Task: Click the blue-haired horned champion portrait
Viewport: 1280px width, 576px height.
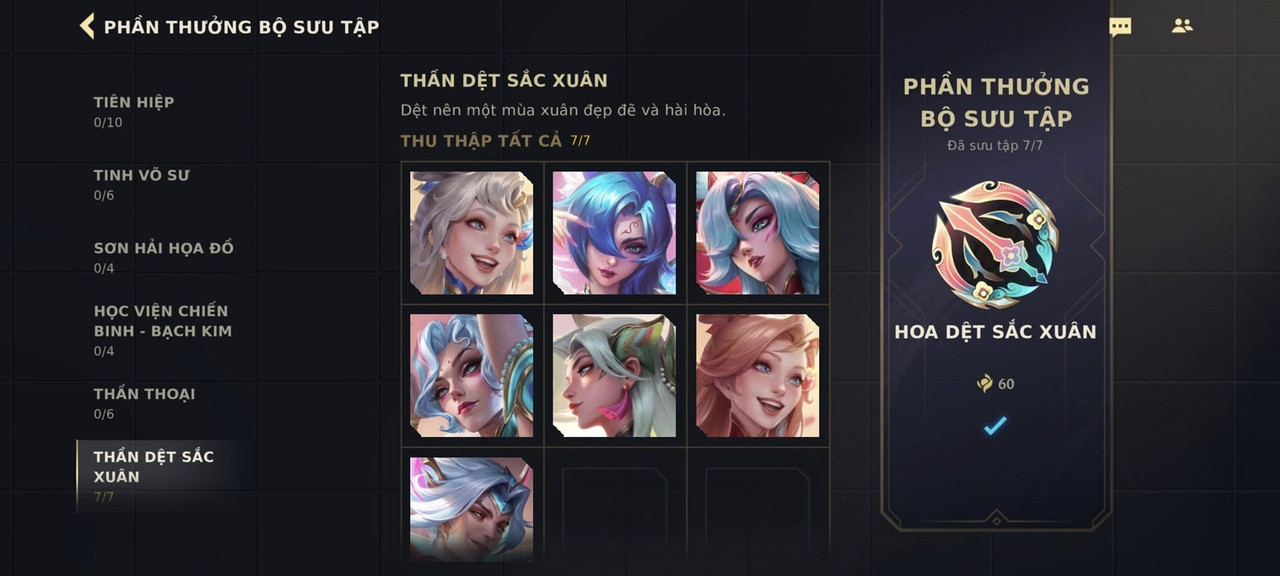Action: [615, 233]
